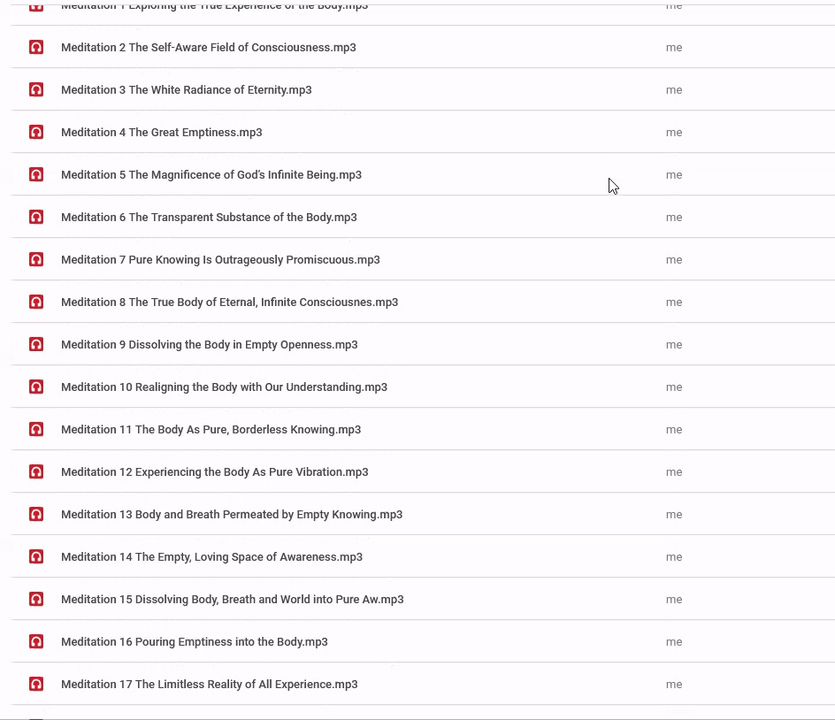Click audio icon beside Meditation 4 file
Image resolution: width=835 pixels, height=720 pixels.
tap(36, 132)
